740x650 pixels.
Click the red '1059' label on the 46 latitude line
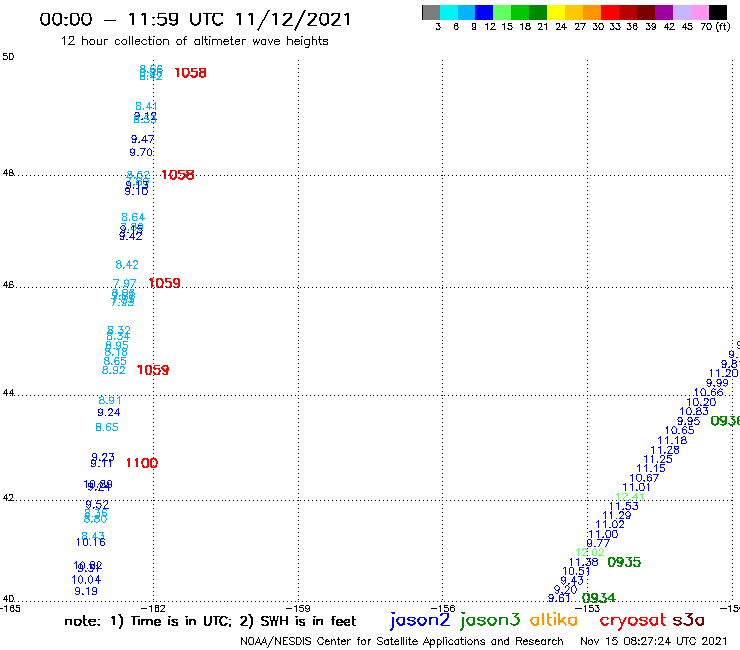click(164, 283)
